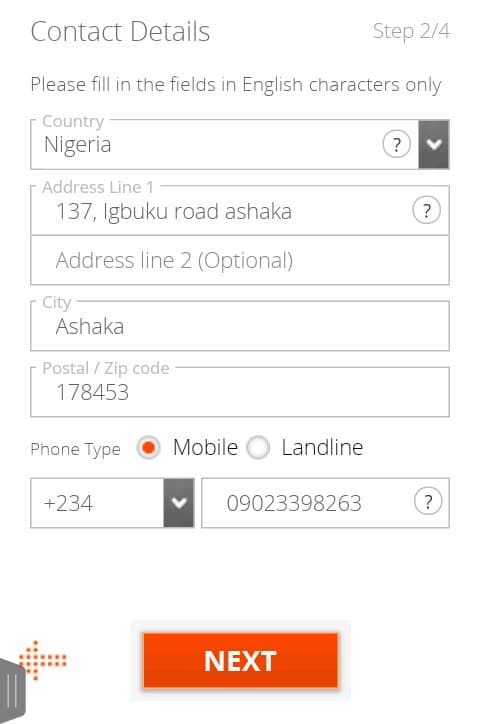The height and width of the screenshot is (724, 480).
Task: Click the City field containing Ashaka
Action: pos(240,326)
